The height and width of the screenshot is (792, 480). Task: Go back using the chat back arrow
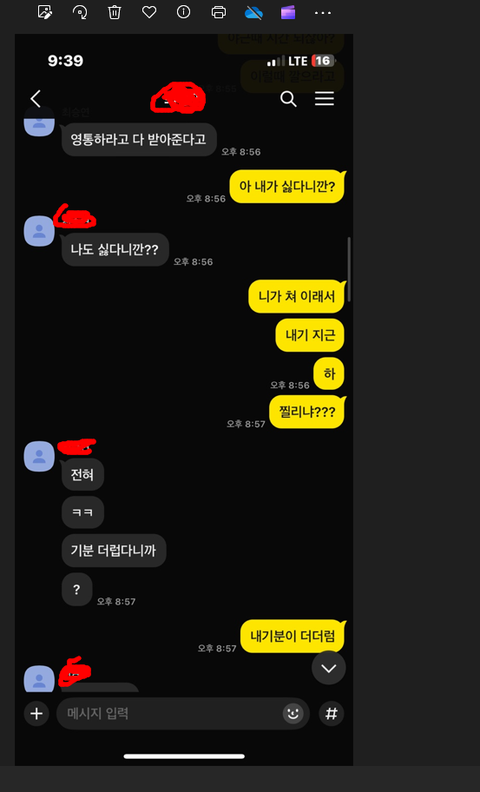click(x=35, y=99)
